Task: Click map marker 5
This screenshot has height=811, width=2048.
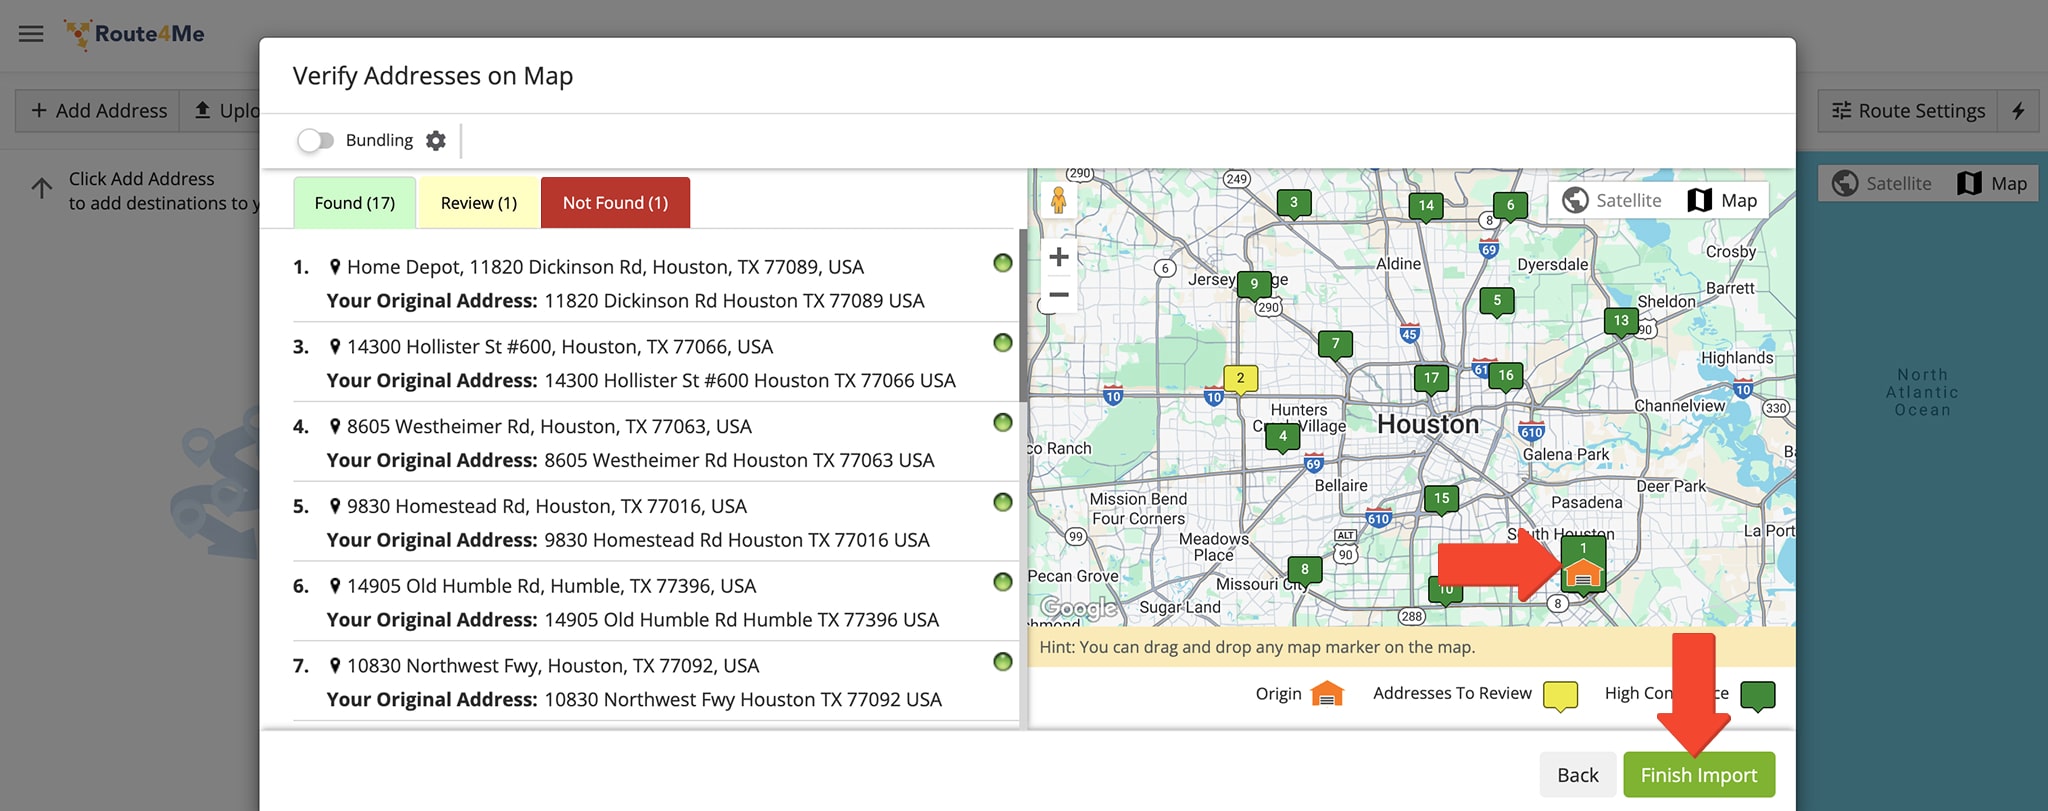Action: point(1497,301)
